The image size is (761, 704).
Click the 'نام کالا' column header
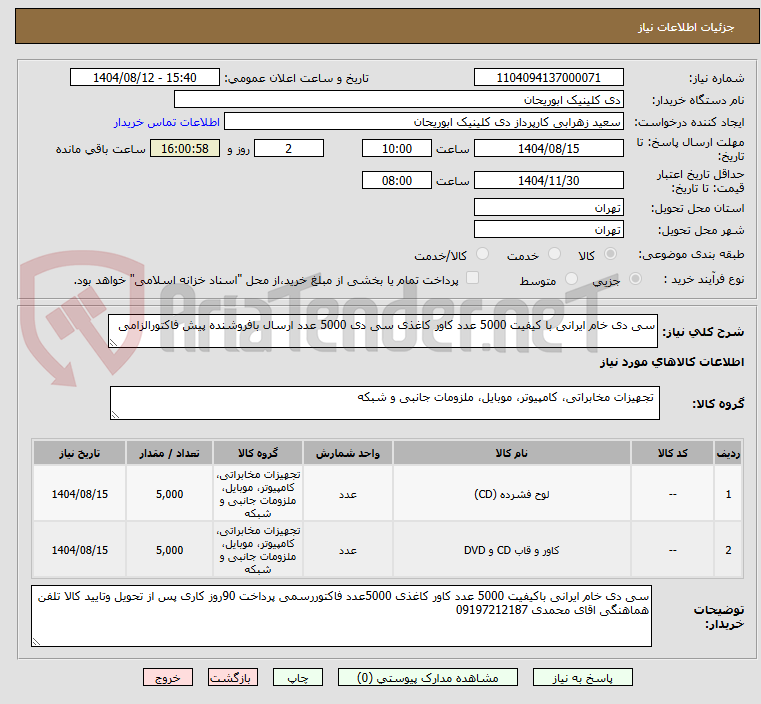point(518,453)
